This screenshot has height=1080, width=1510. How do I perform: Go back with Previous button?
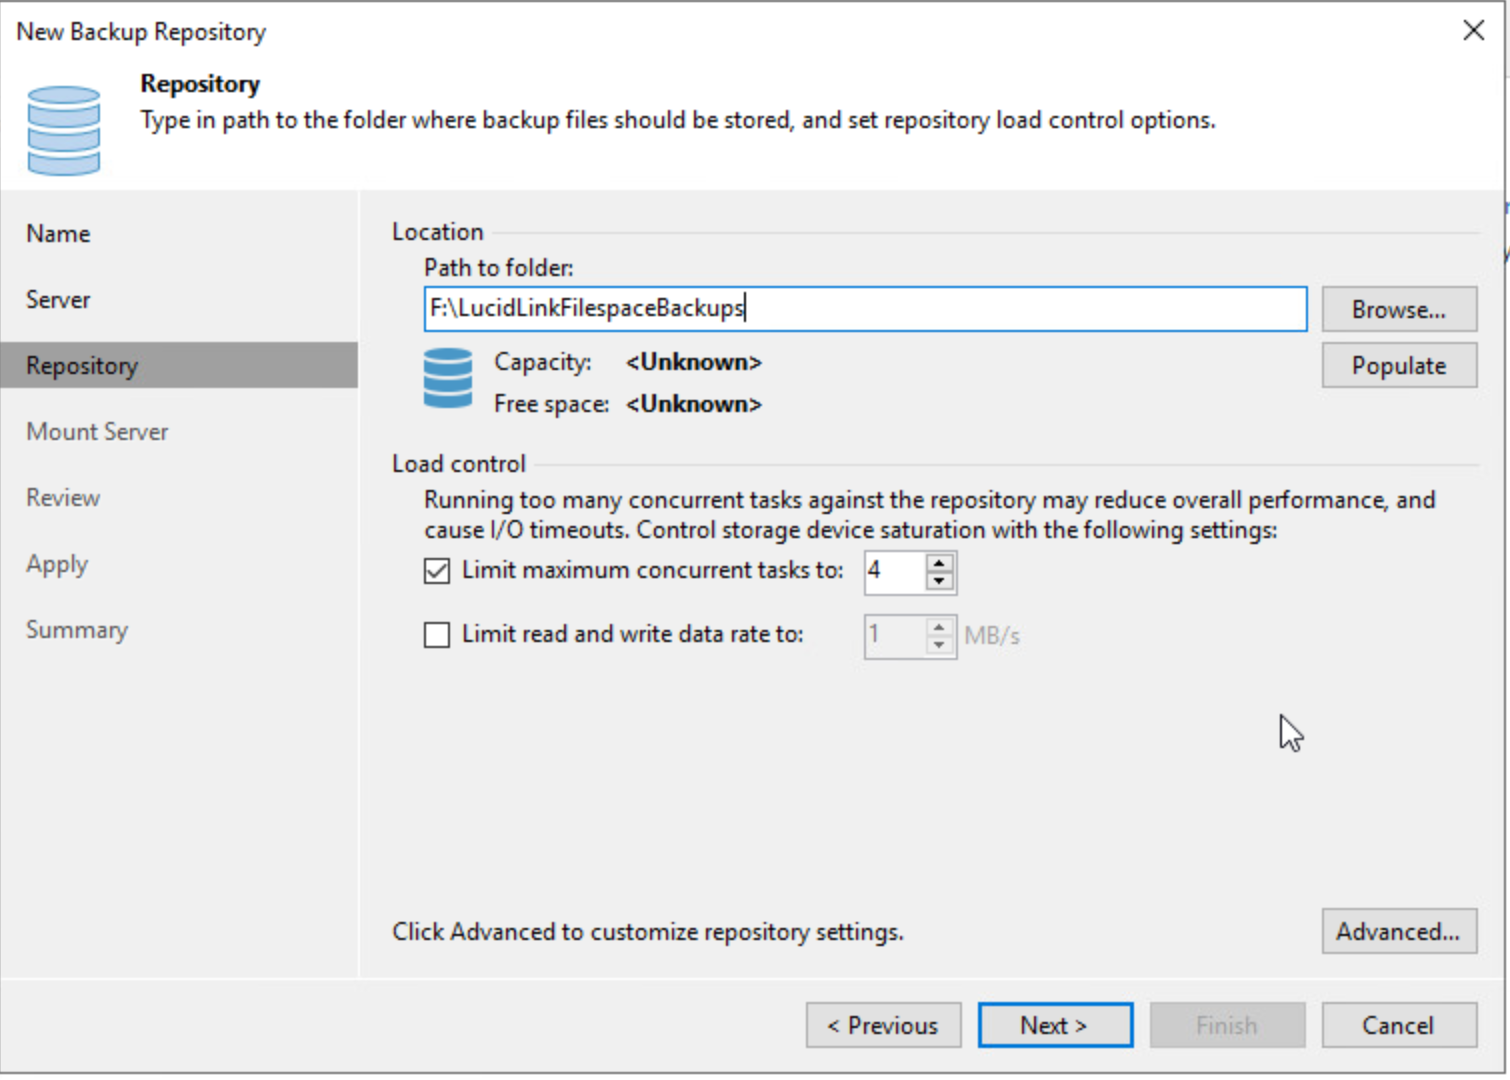click(x=883, y=1025)
